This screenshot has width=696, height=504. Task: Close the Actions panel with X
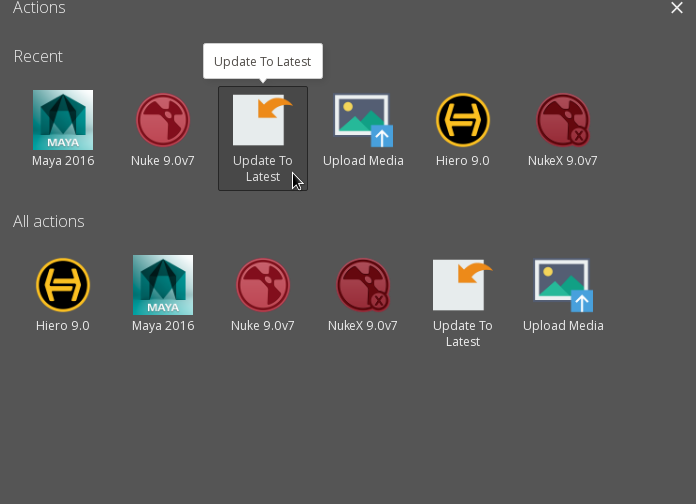coord(677,8)
